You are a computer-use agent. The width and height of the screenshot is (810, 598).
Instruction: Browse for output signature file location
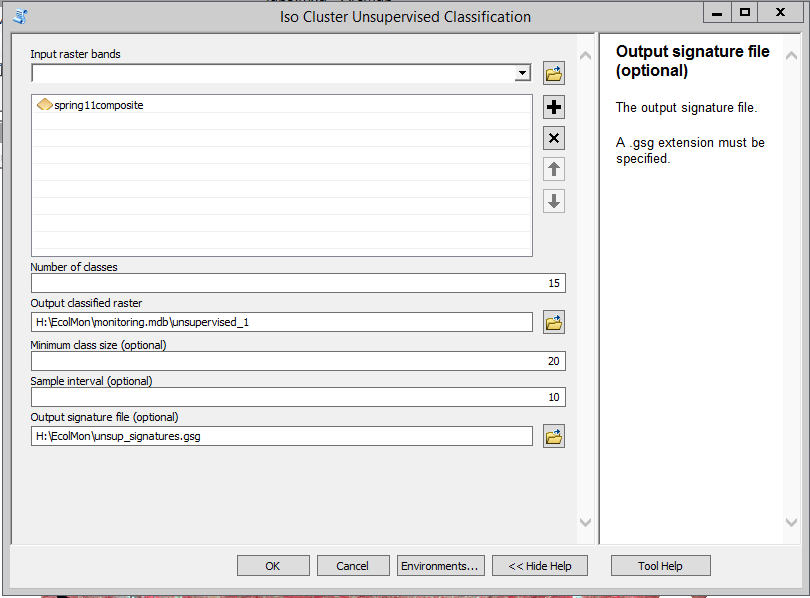click(x=554, y=436)
